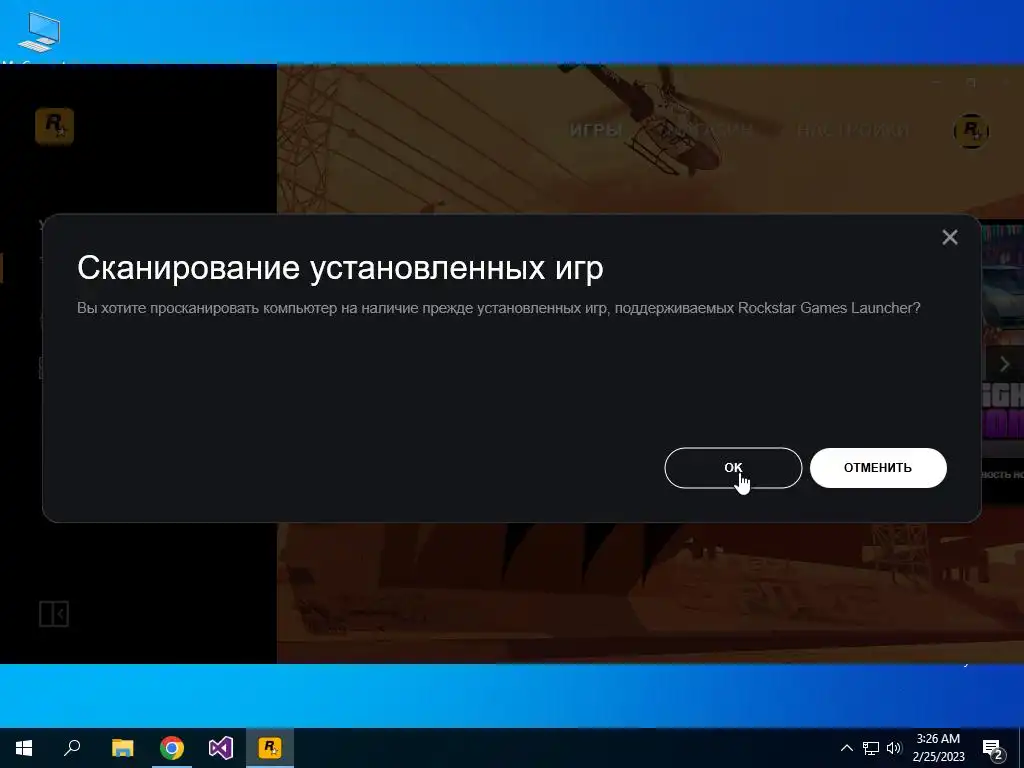The width and height of the screenshot is (1024, 768).
Task: Open the НАСТРОЙКИ tab in launcher
Action: tap(854, 130)
